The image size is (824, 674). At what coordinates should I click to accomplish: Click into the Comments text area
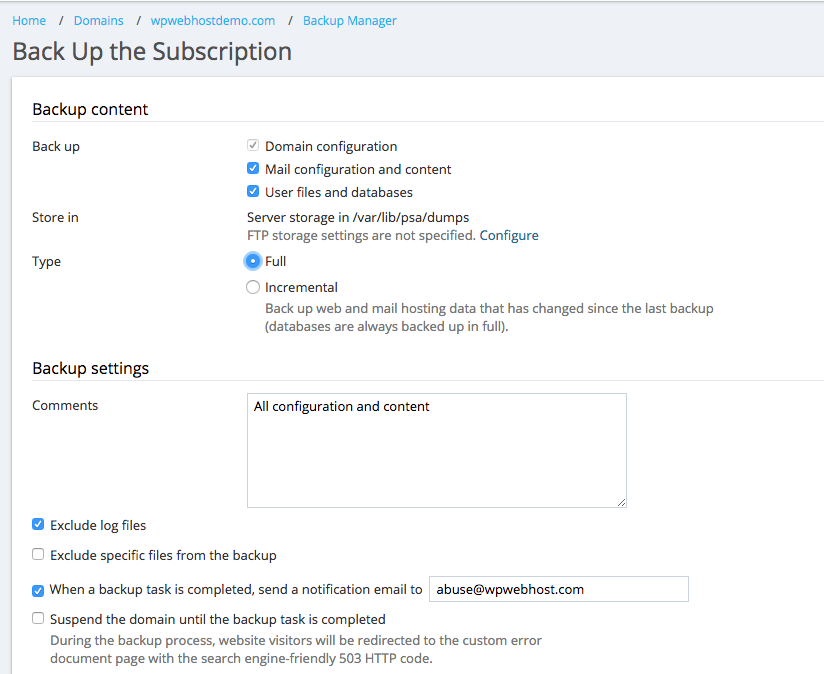pos(437,450)
